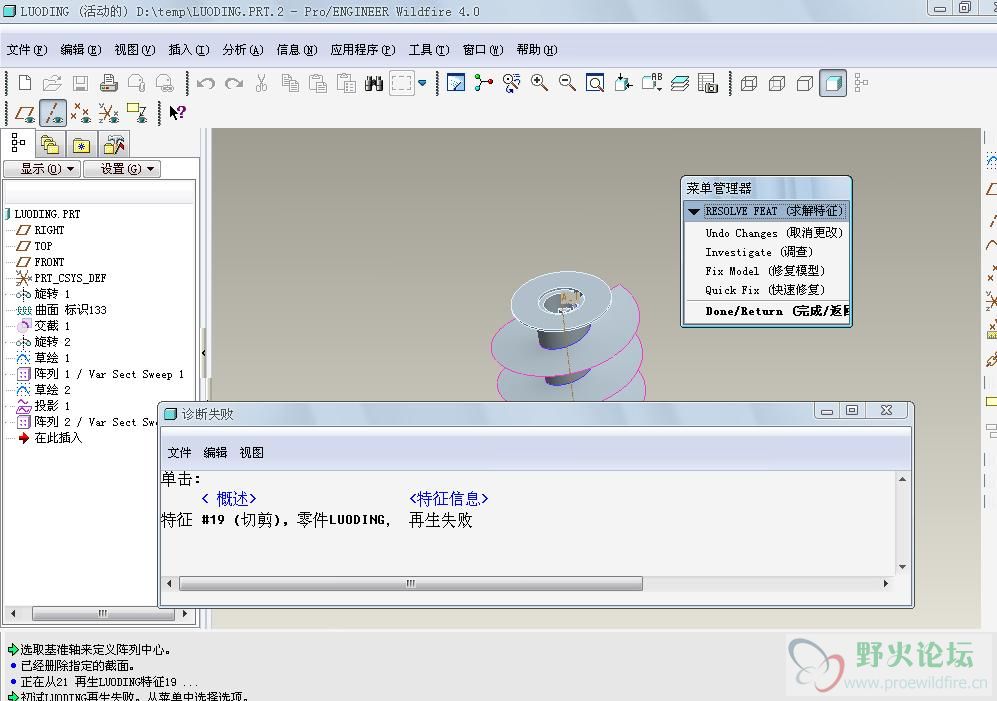Screen dimensions: 997x701
Task: Switch to Favorites tab
Action: click(x=81, y=145)
